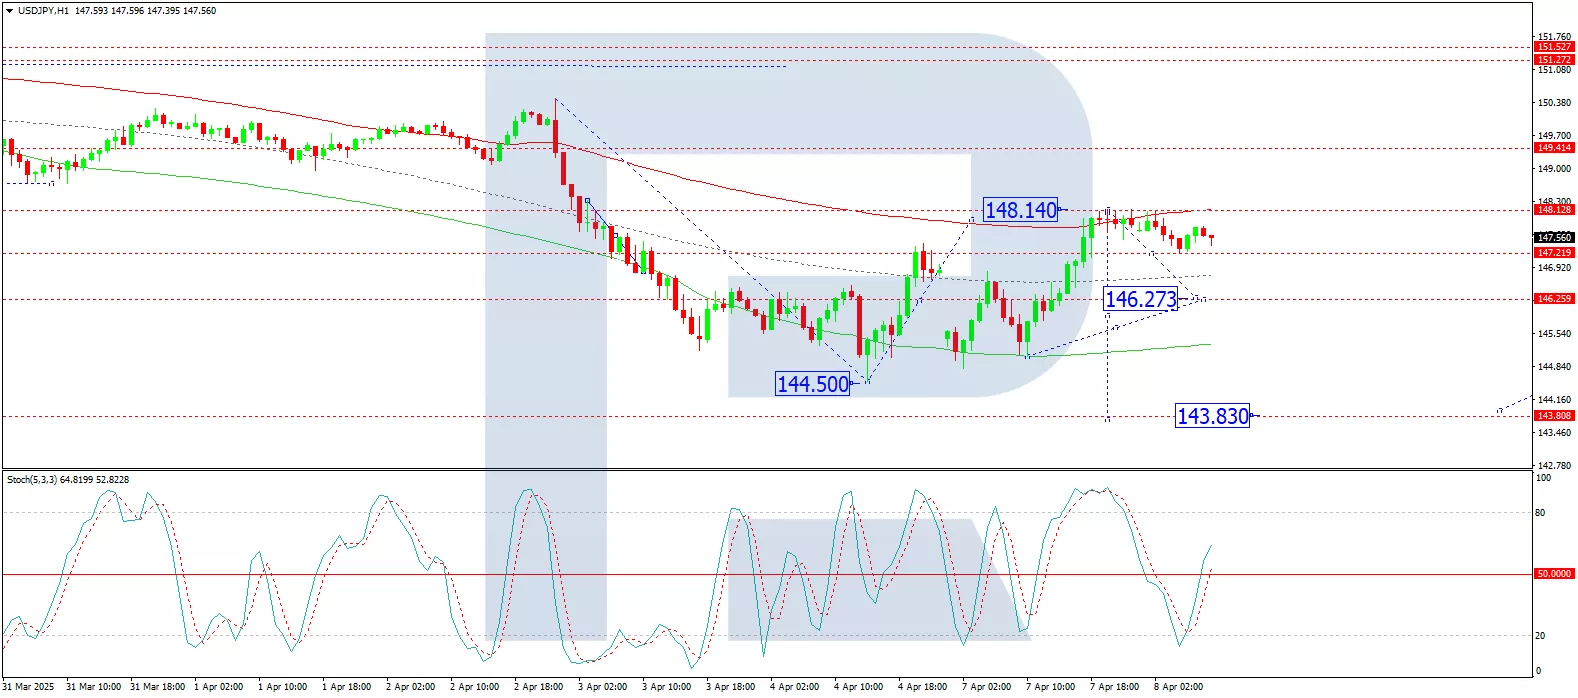The height and width of the screenshot is (698, 1578).
Task: Select the black 147.560 current price tag
Action: tap(1554, 238)
